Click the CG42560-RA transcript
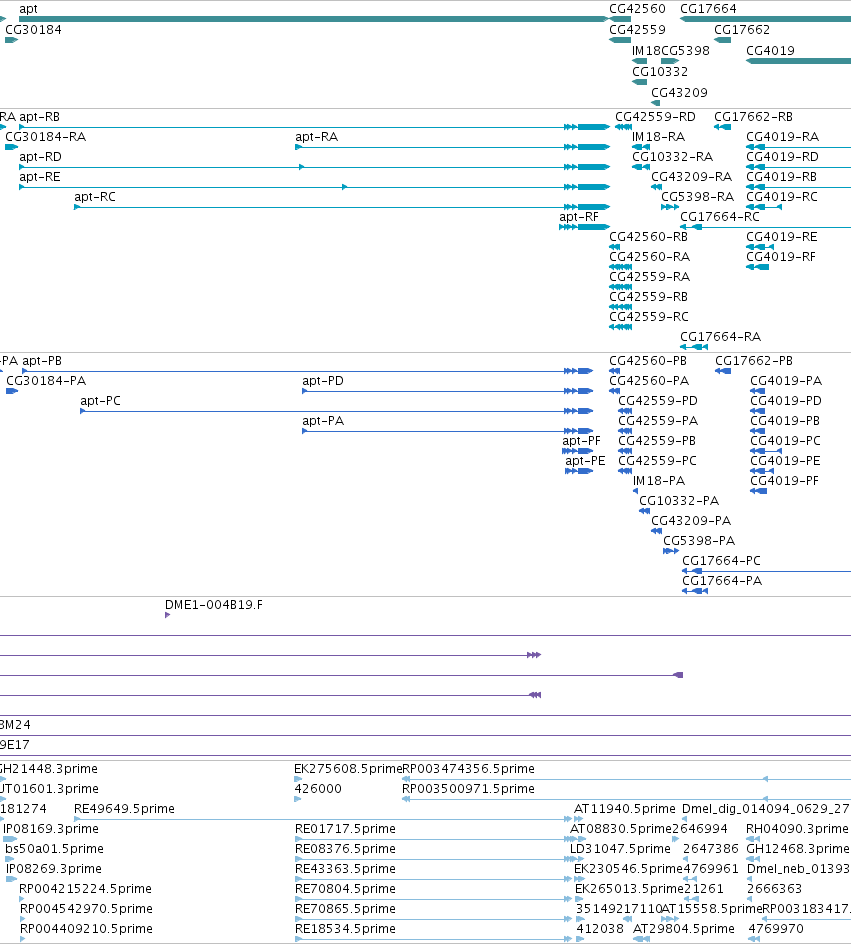 click(620, 267)
